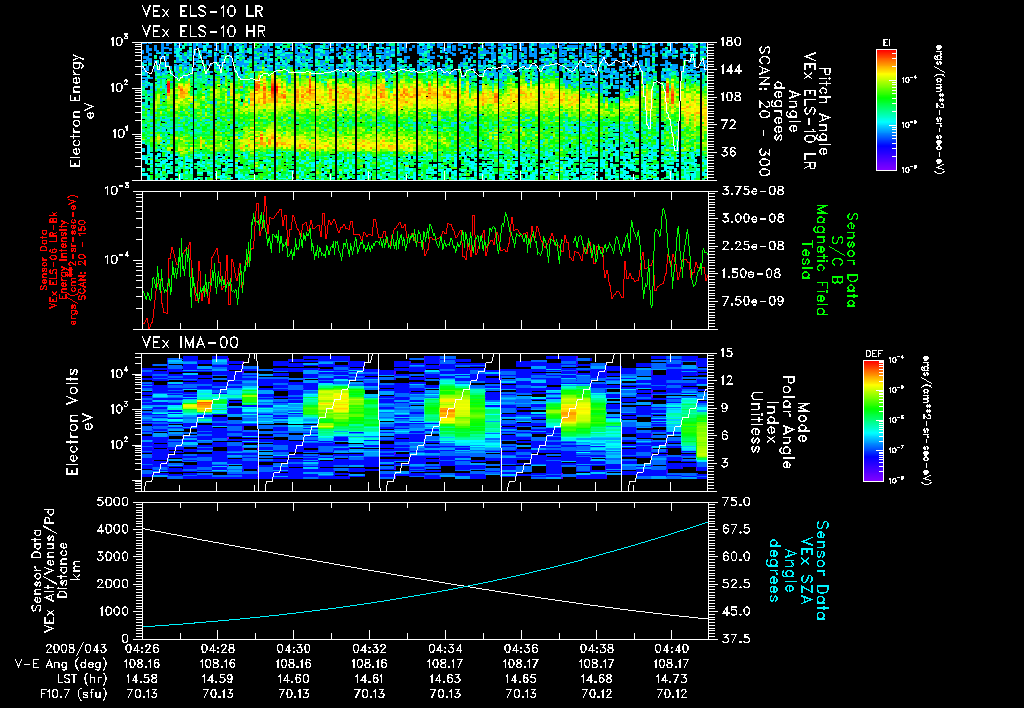Click the 04:28 time tick label
The width and height of the screenshot is (1024, 708).
[x=217, y=649]
